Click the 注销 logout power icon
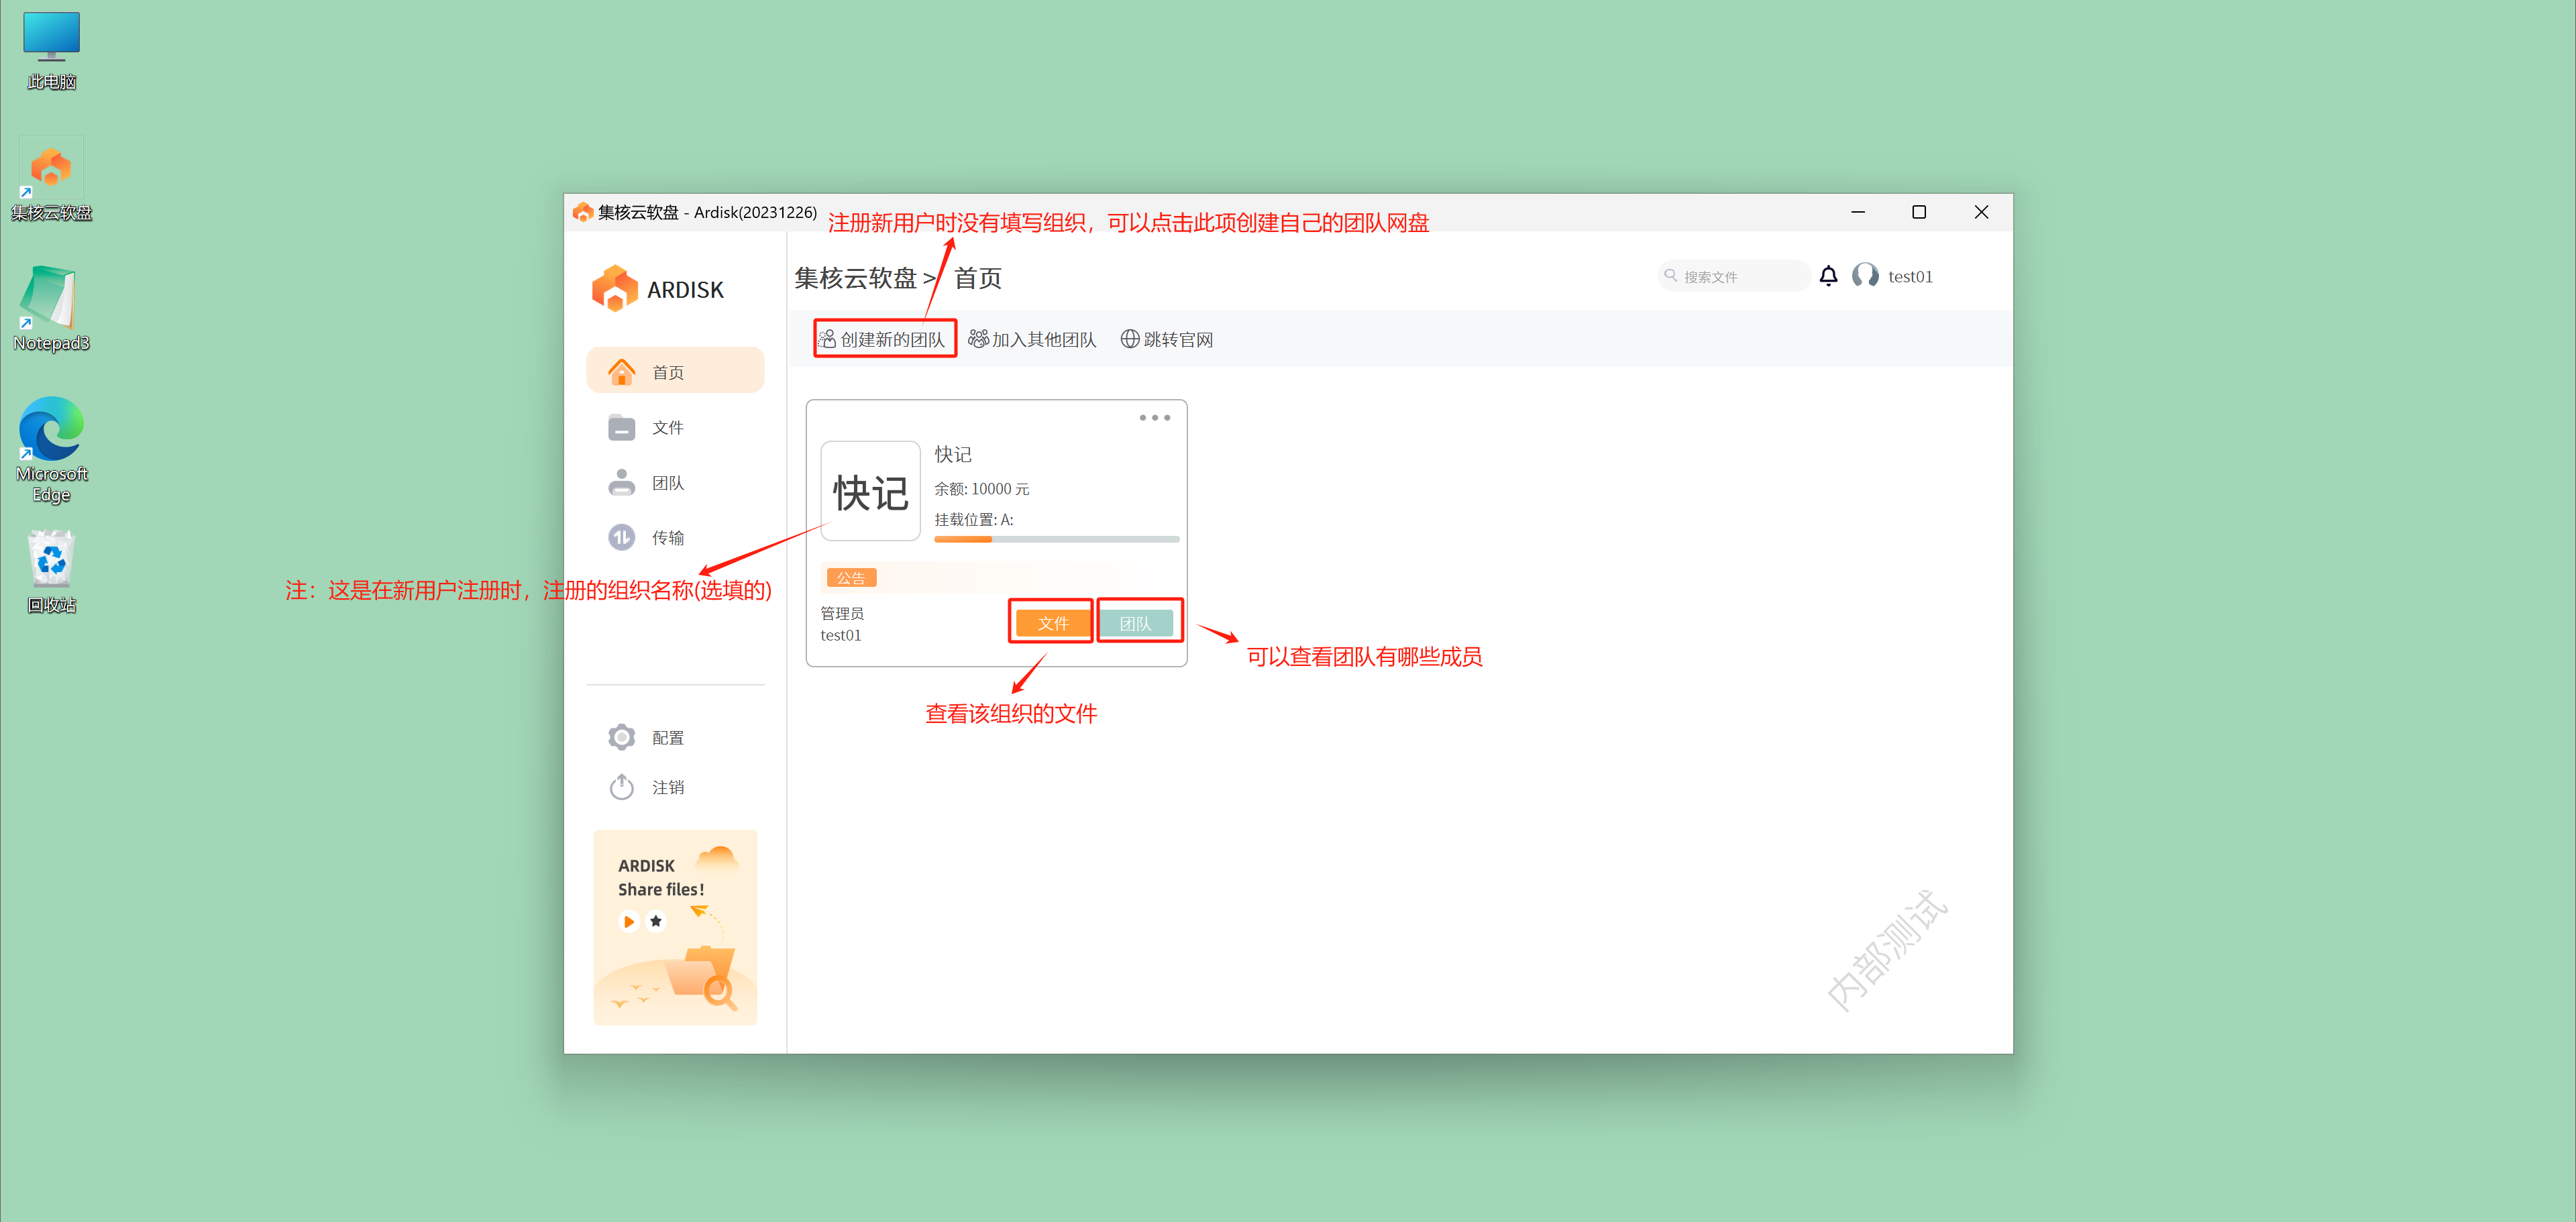 click(621, 787)
